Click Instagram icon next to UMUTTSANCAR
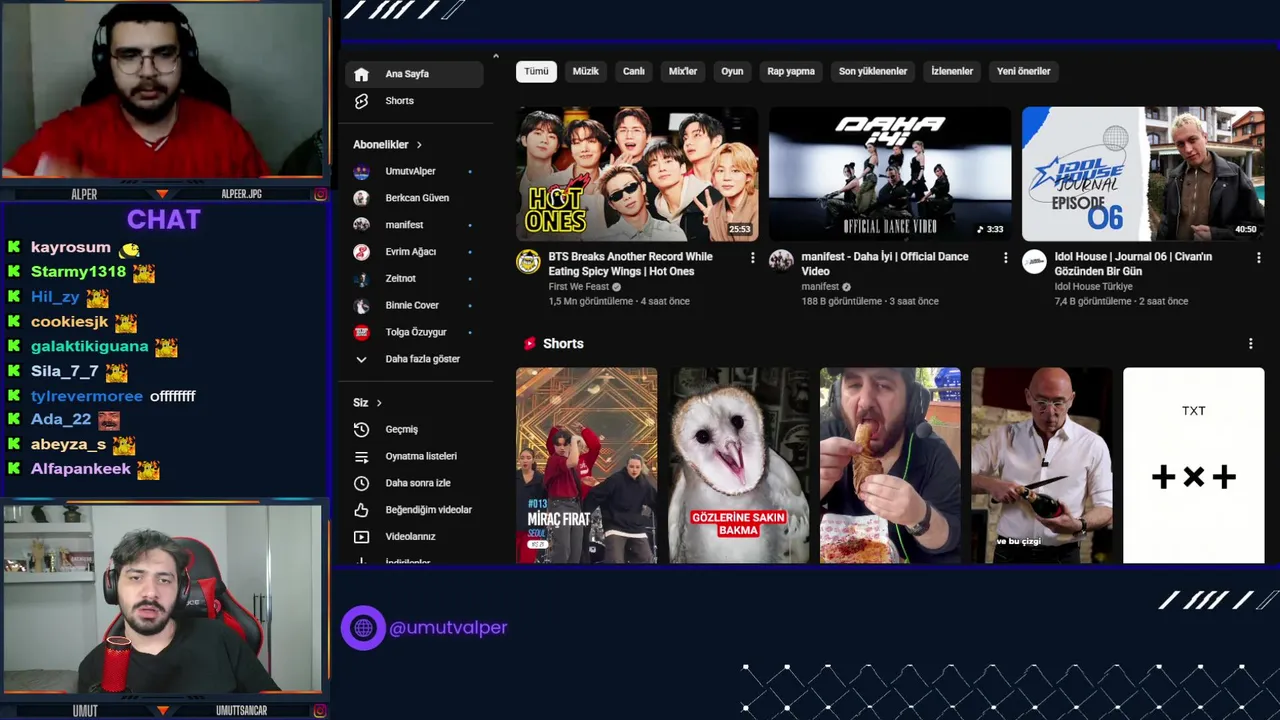 click(x=320, y=711)
